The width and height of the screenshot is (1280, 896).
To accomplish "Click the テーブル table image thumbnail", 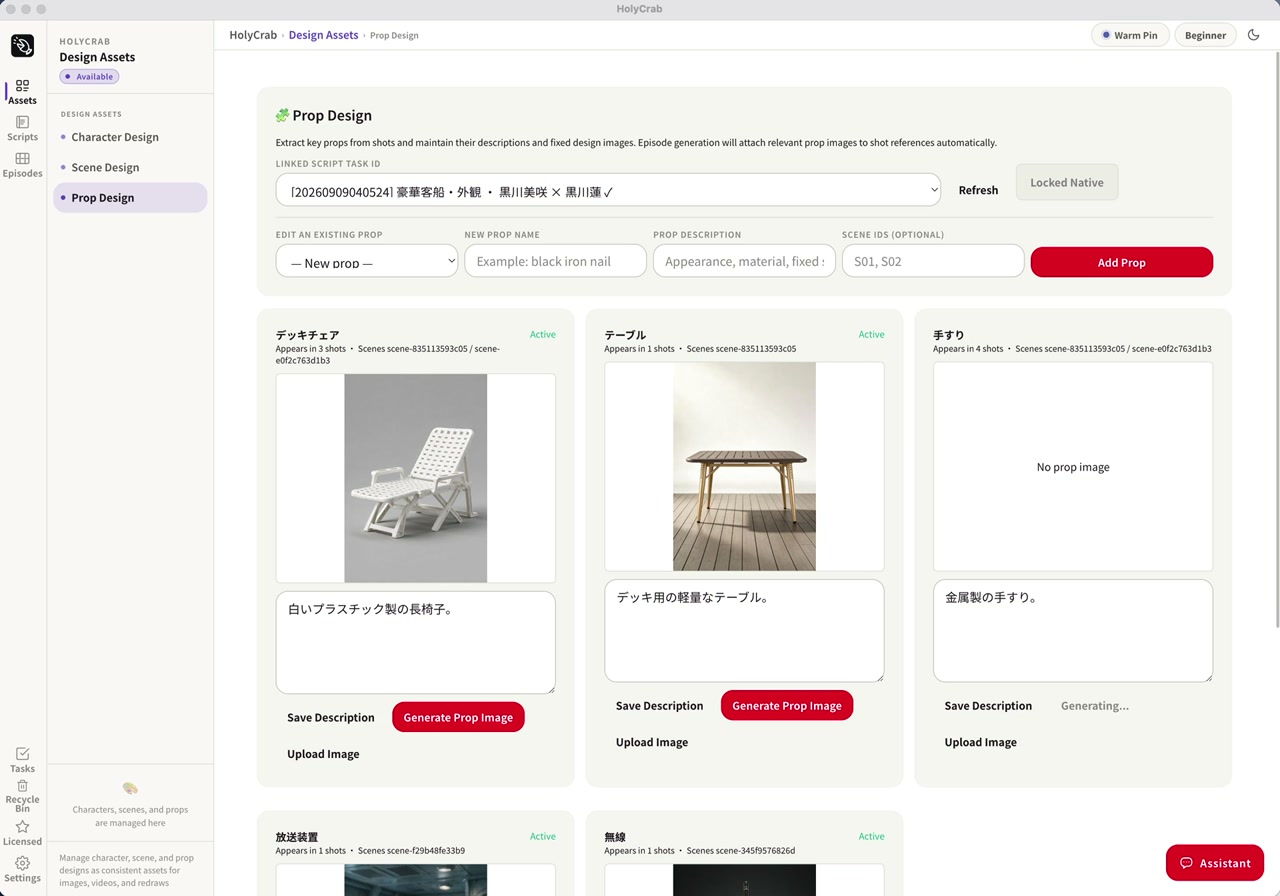I will (x=744, y=467).
